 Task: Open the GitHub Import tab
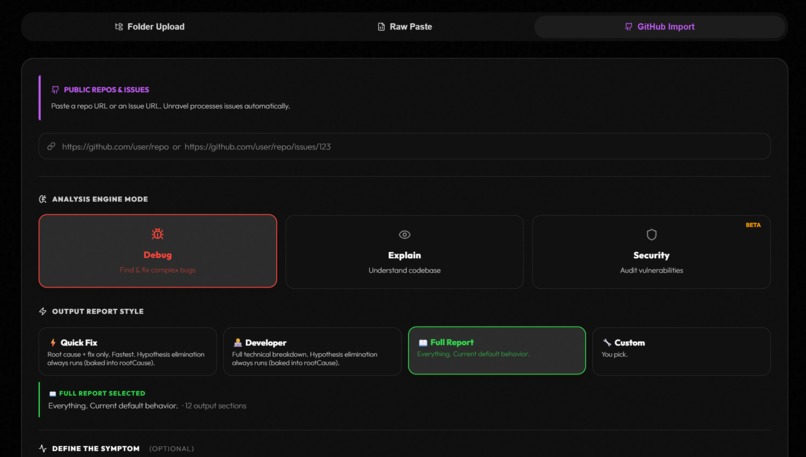(x=660, y=27)
